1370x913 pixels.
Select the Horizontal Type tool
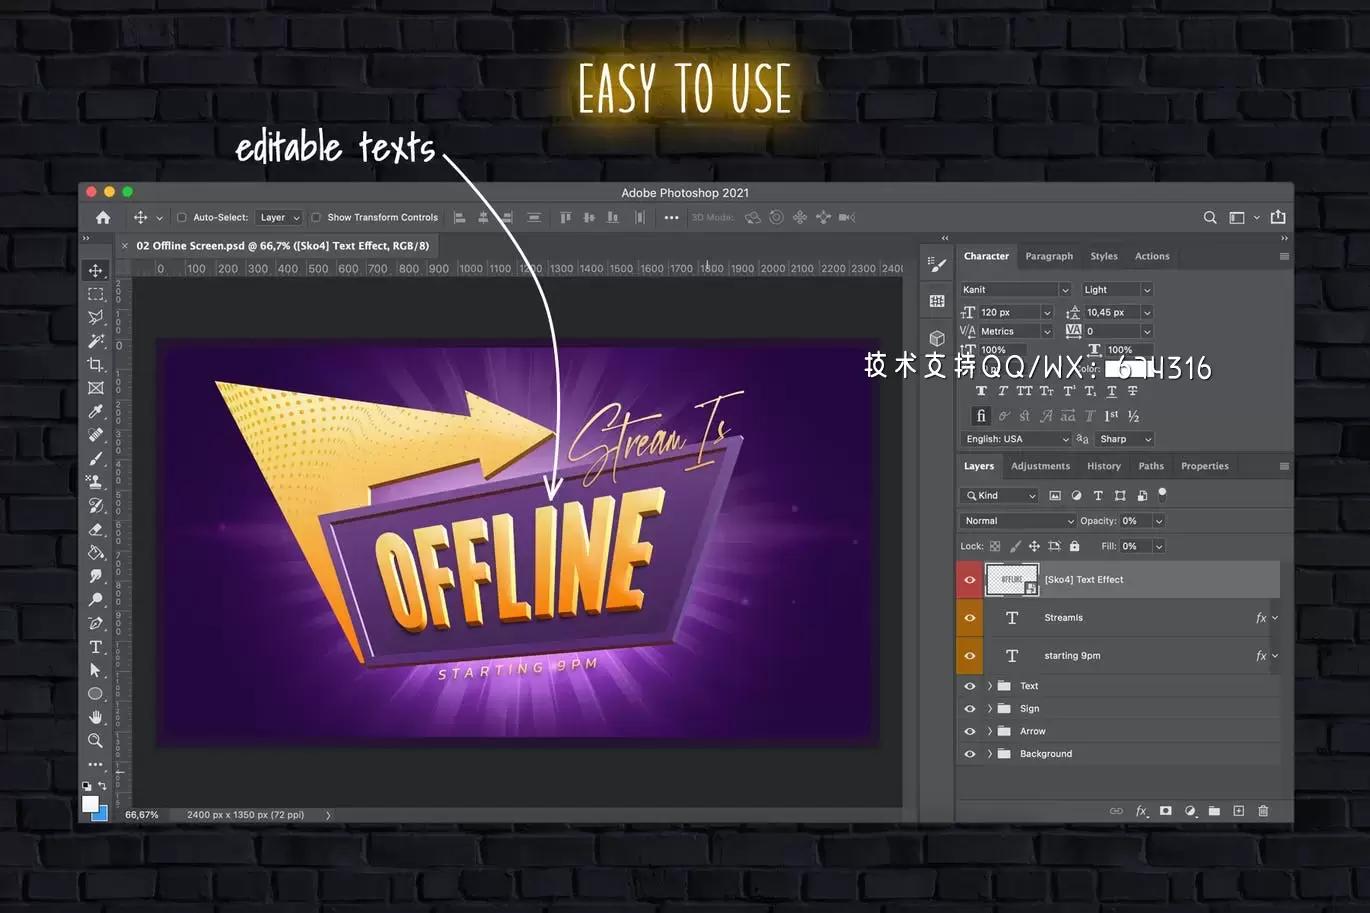96,647
